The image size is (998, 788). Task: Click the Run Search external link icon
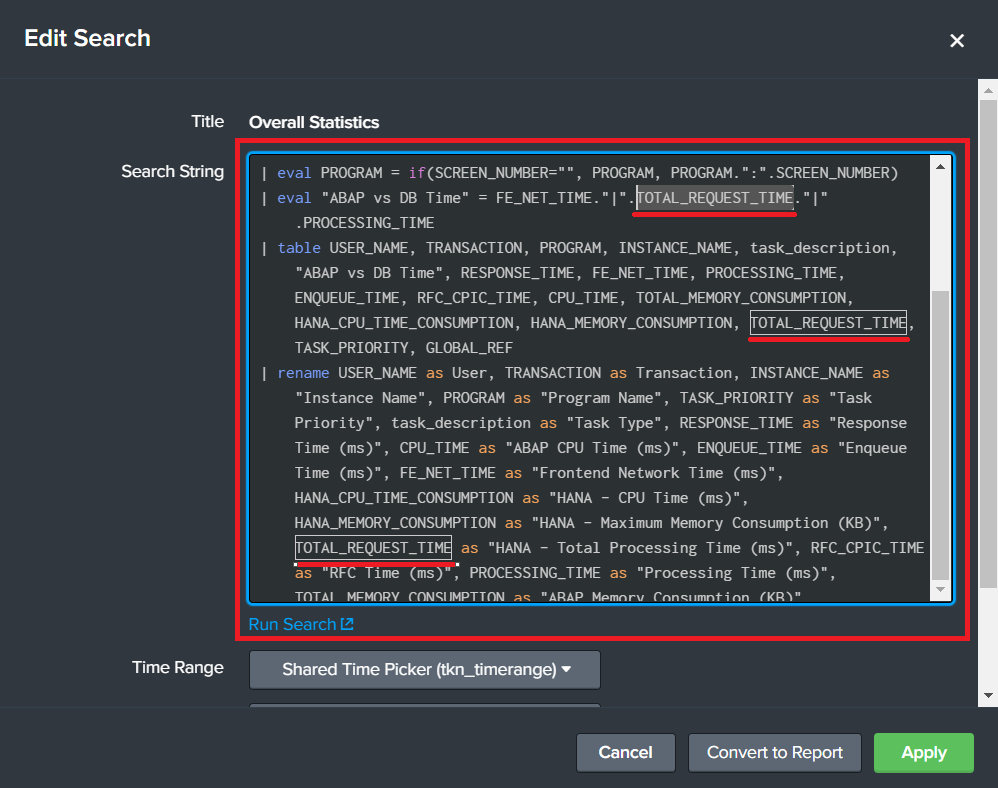click(347, 625)
